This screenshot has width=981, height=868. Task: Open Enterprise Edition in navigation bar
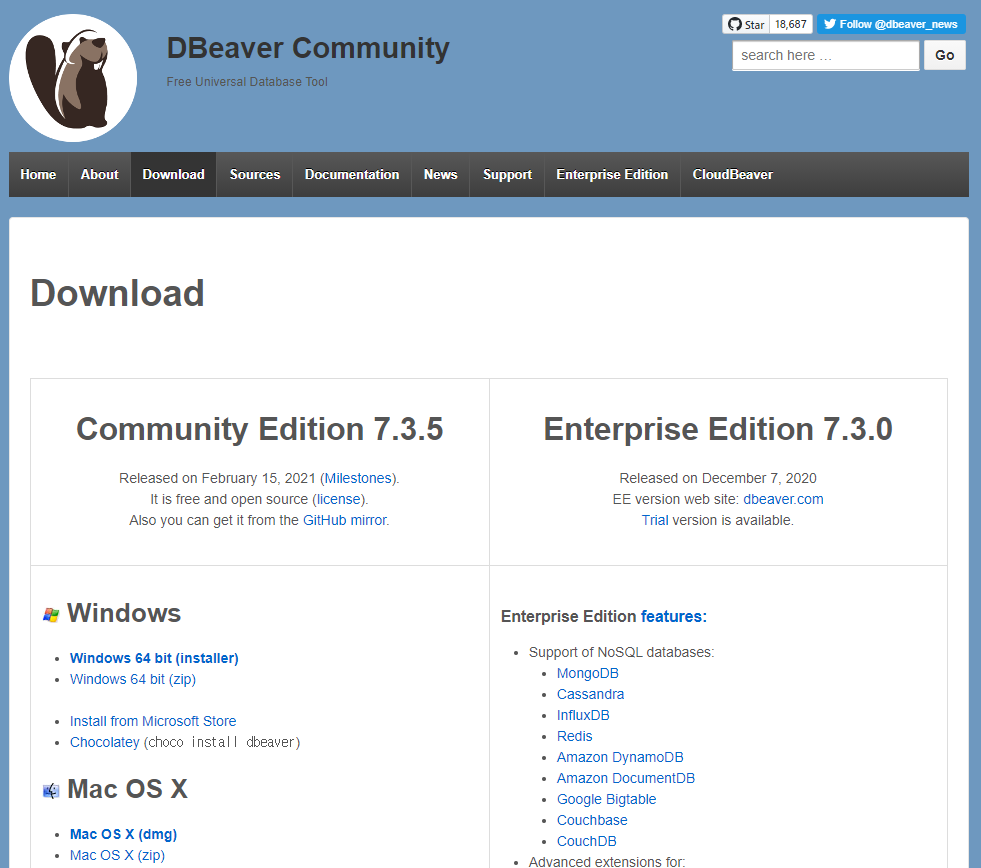pyautogui.click(x=612, y=175)
